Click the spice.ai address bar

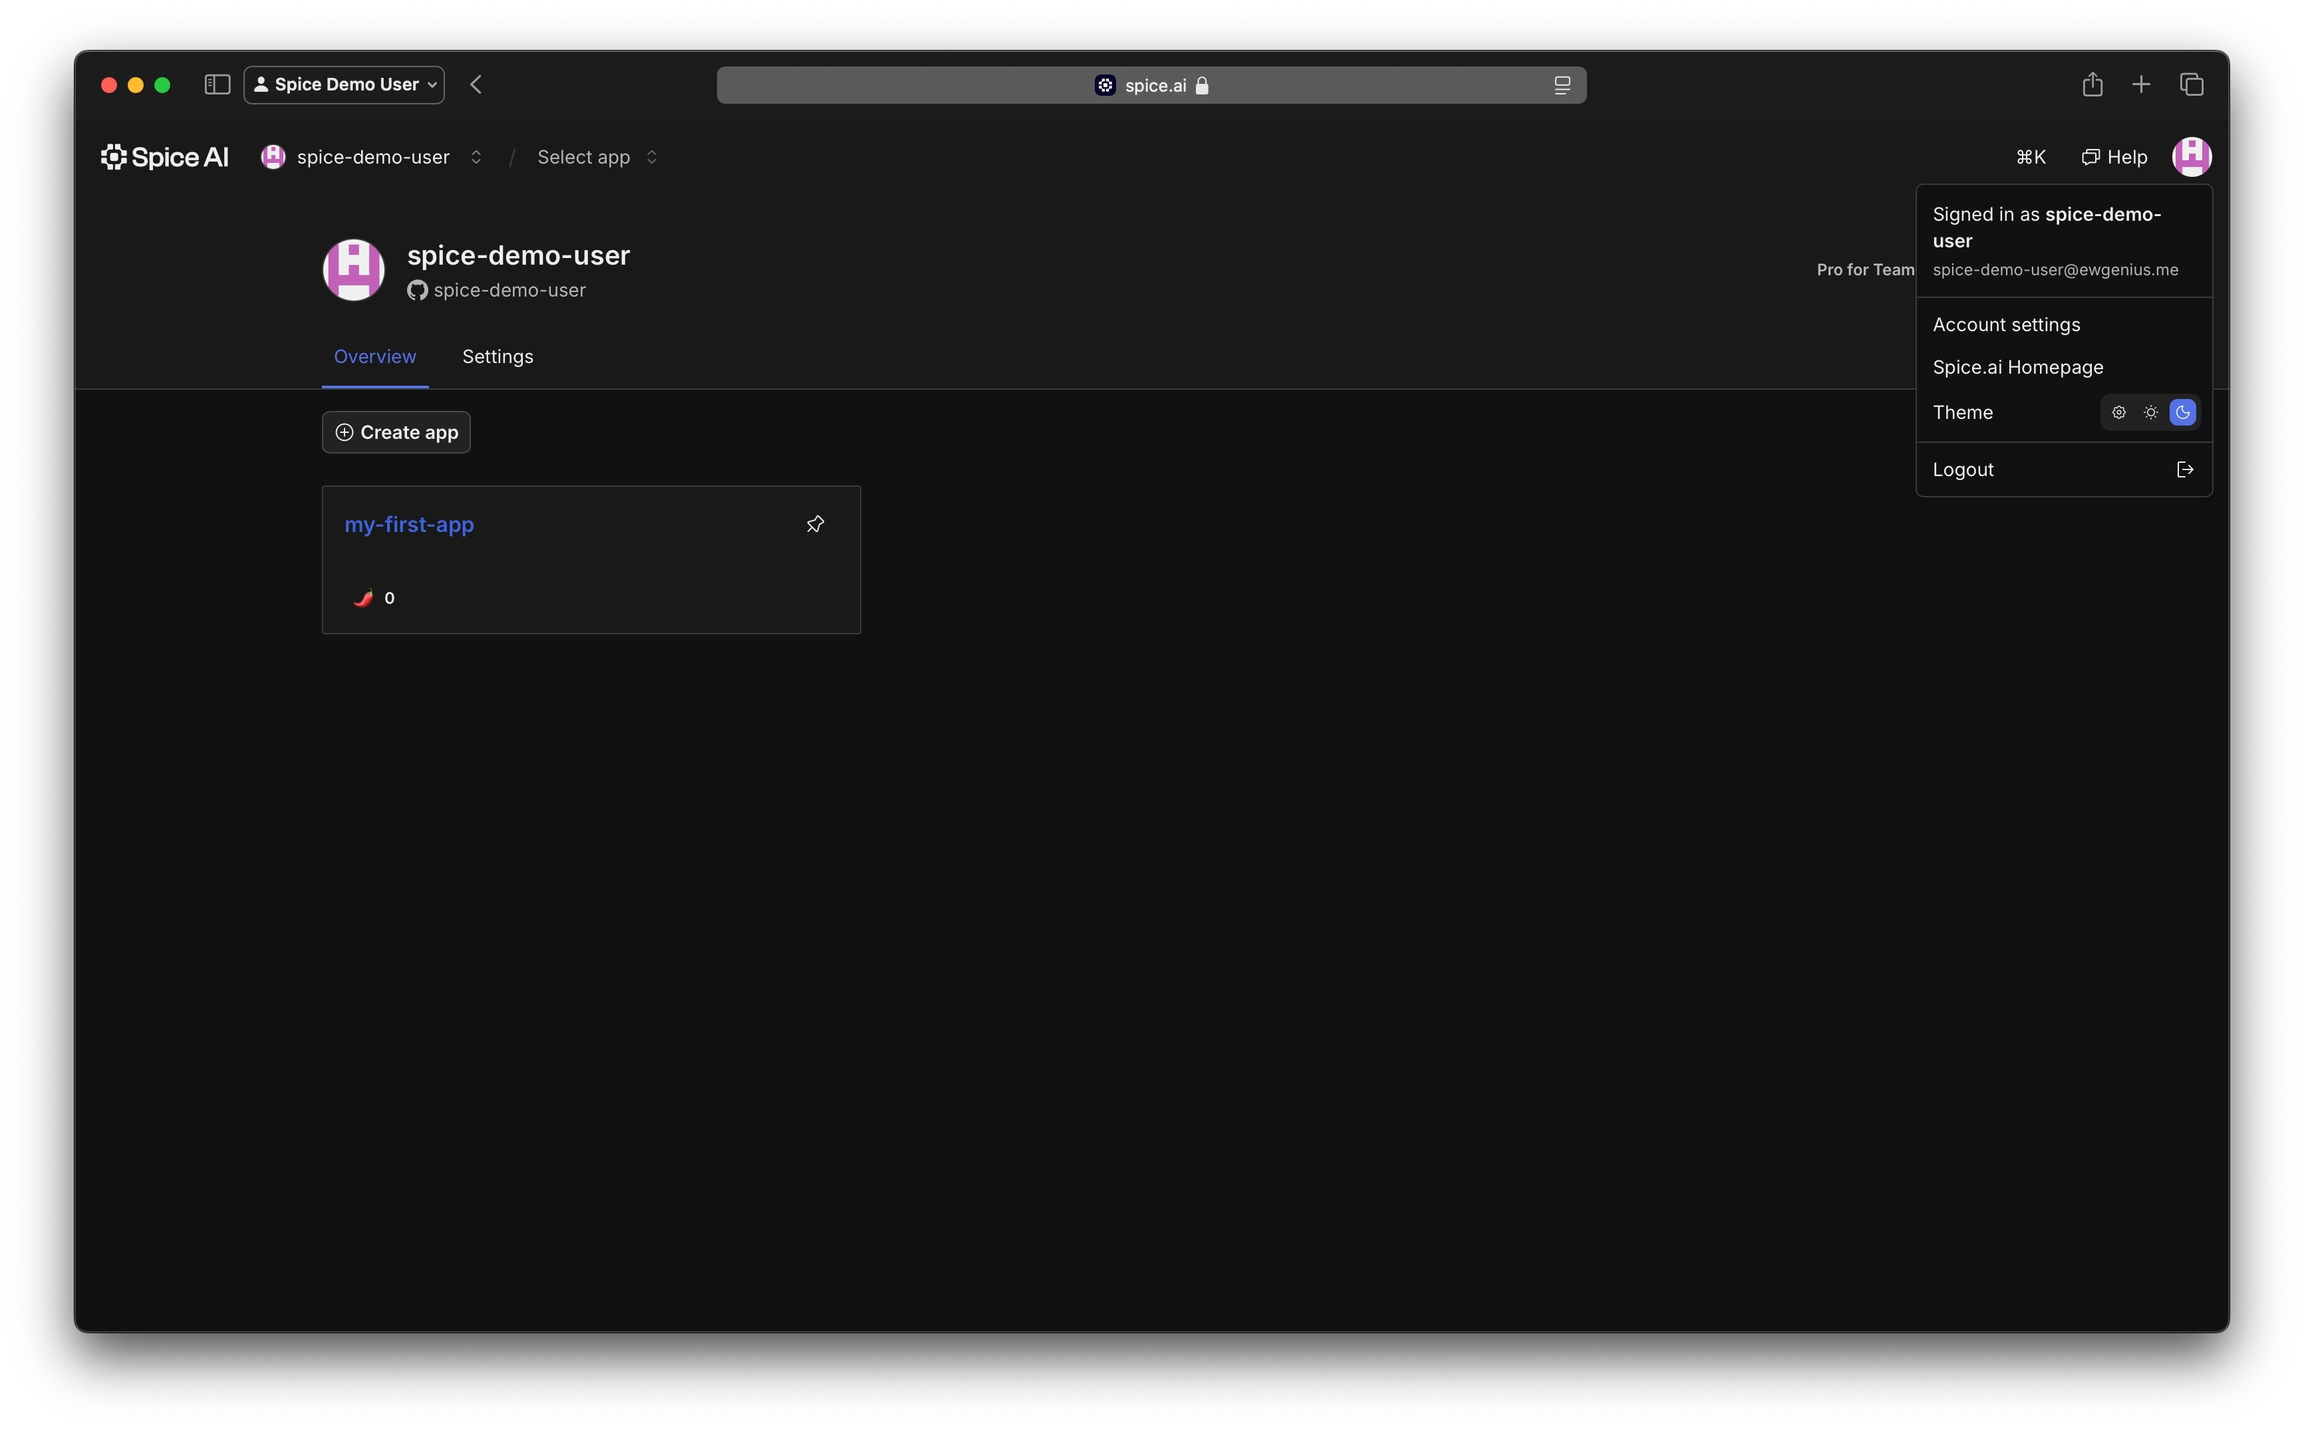pos(1150,86)
